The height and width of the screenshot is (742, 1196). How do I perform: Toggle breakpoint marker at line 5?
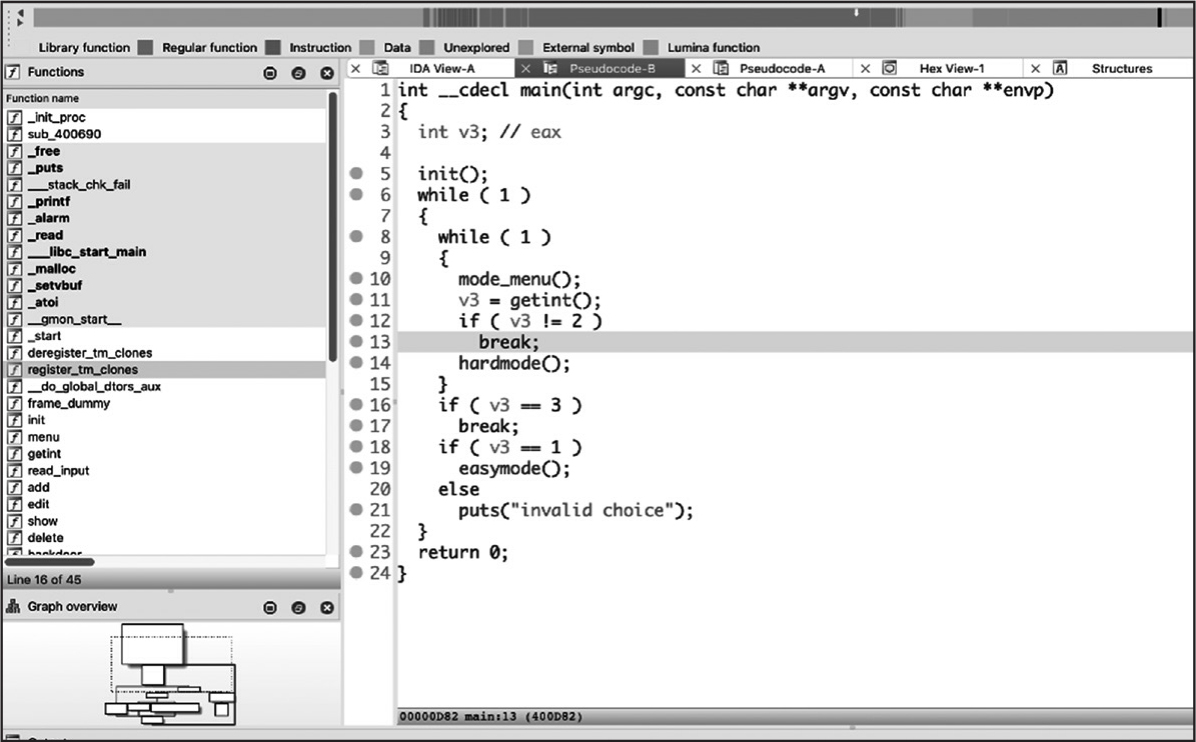click(356, 174)
